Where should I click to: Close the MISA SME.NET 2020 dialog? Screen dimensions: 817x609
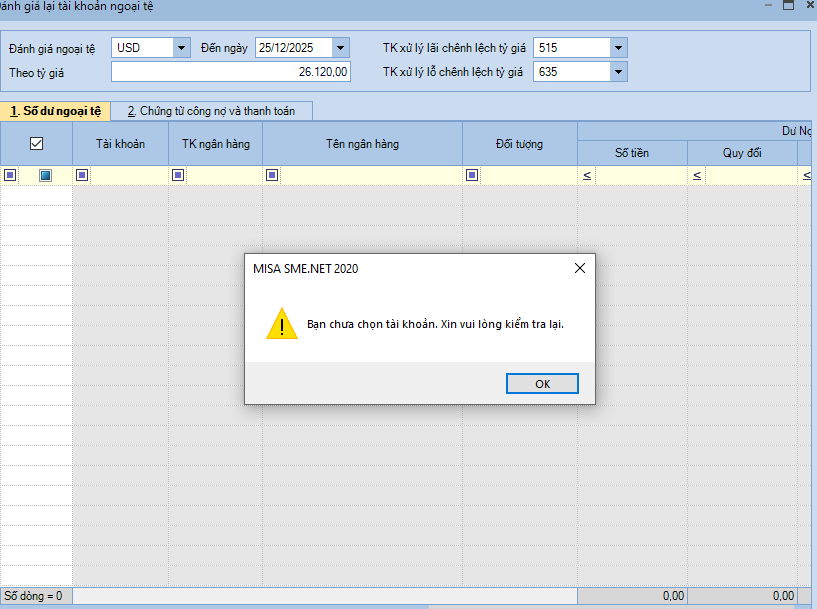click(579, 268)
